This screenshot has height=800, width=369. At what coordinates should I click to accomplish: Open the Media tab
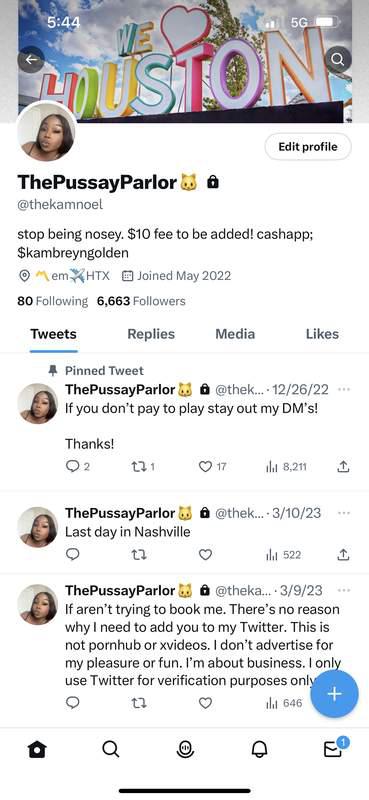[x=235, y=334]
